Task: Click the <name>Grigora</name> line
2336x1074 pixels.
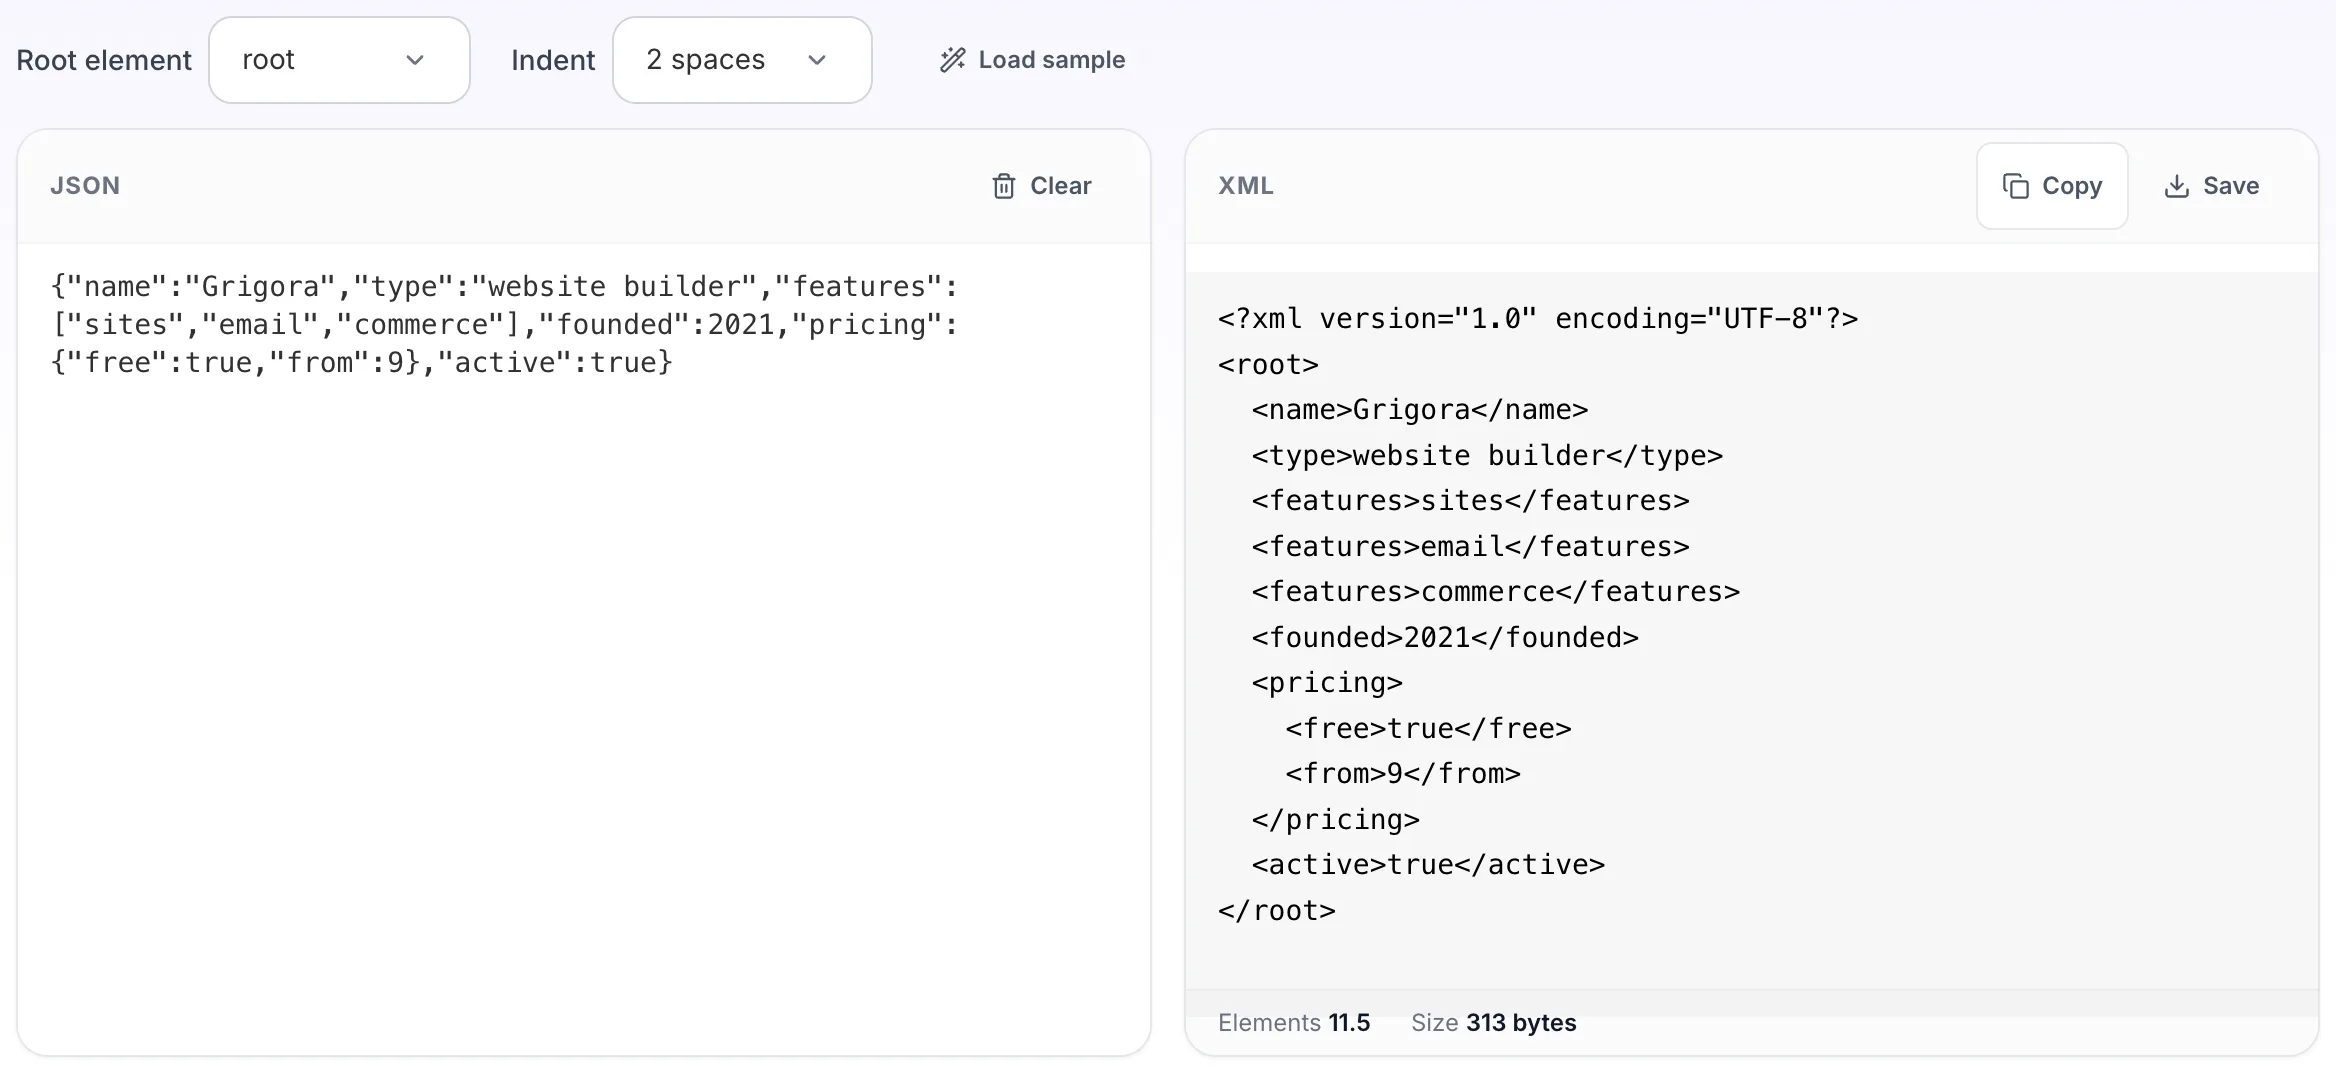Action: coord(1420,410)
